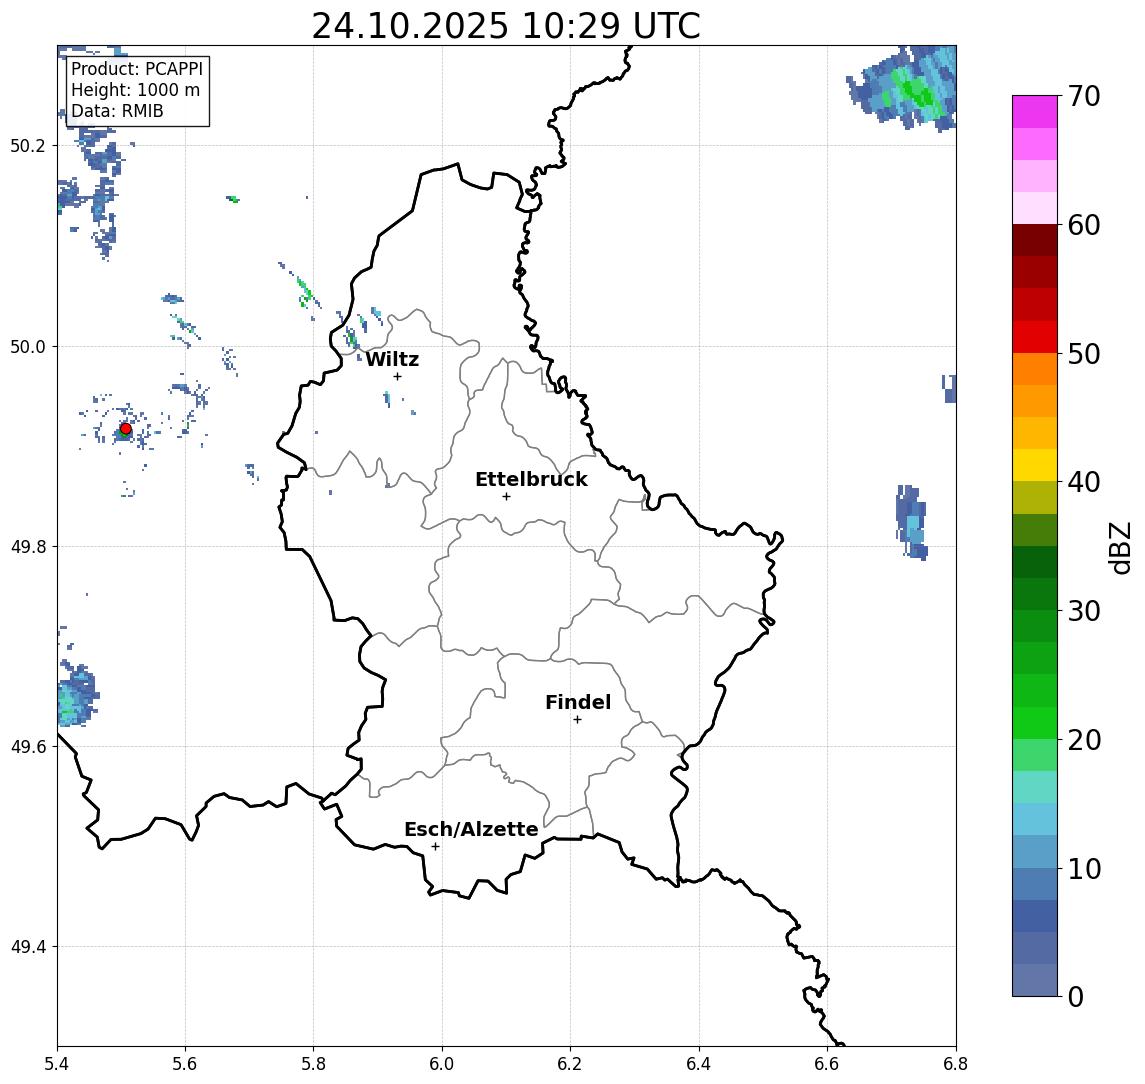Click the colorbar tick label 0
The height and width of the screenshot is (1084, 1145).
click(1076, 996)
